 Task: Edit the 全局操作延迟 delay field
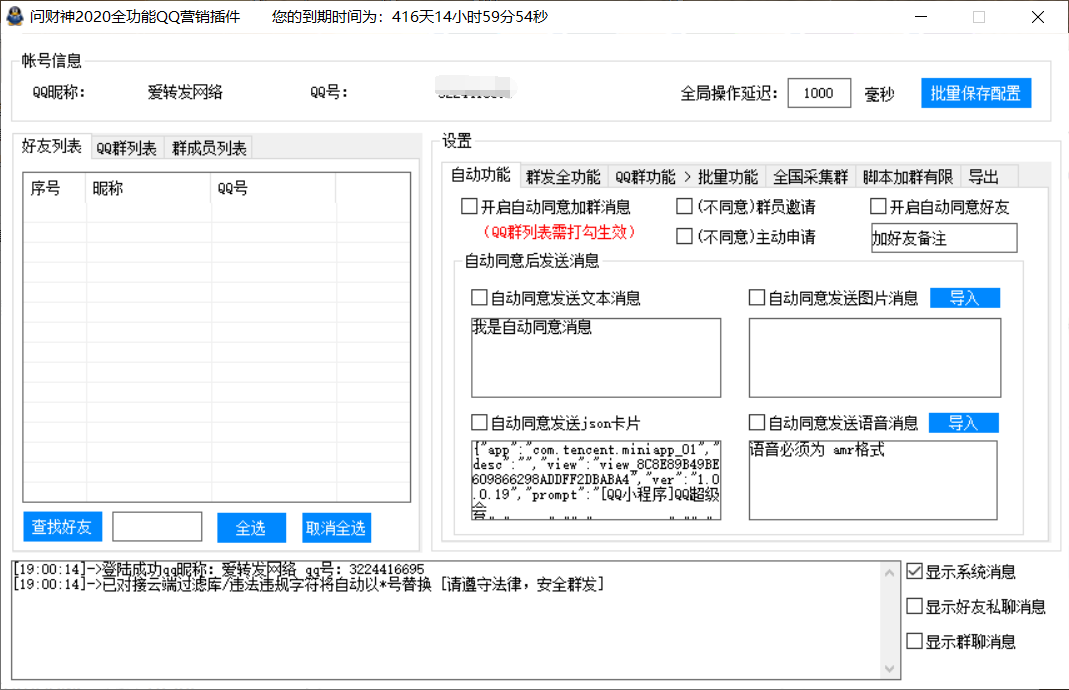click(819, 93)
